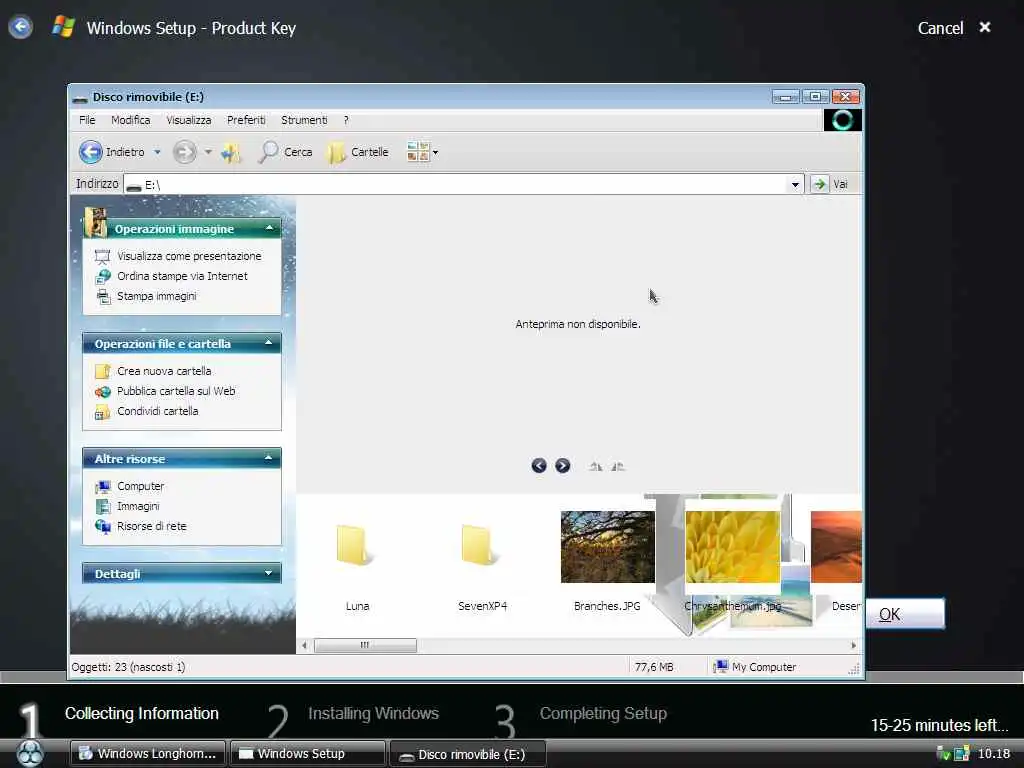The width and height of the screenshot is (1024, 768).
Task: Expand the Dettagli panel
Action: point(268,573)
